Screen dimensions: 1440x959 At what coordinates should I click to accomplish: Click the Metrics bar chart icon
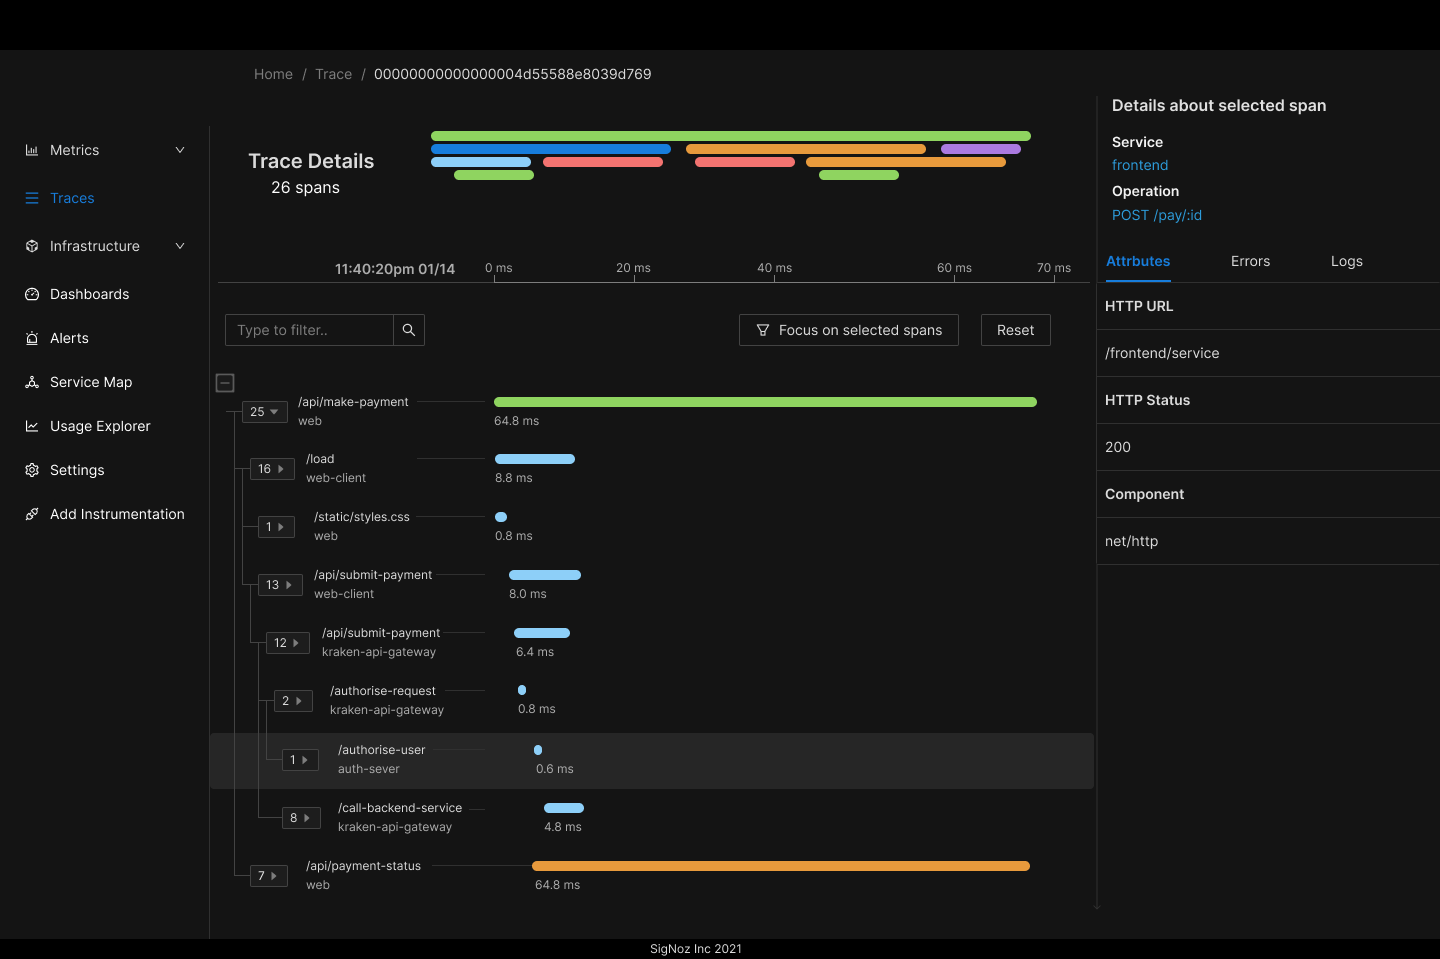32,150
